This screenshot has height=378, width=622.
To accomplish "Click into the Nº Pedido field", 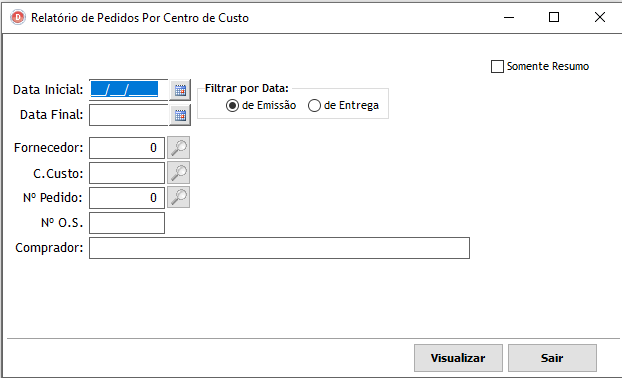I will pyautogui.click(x=127, y=198).
